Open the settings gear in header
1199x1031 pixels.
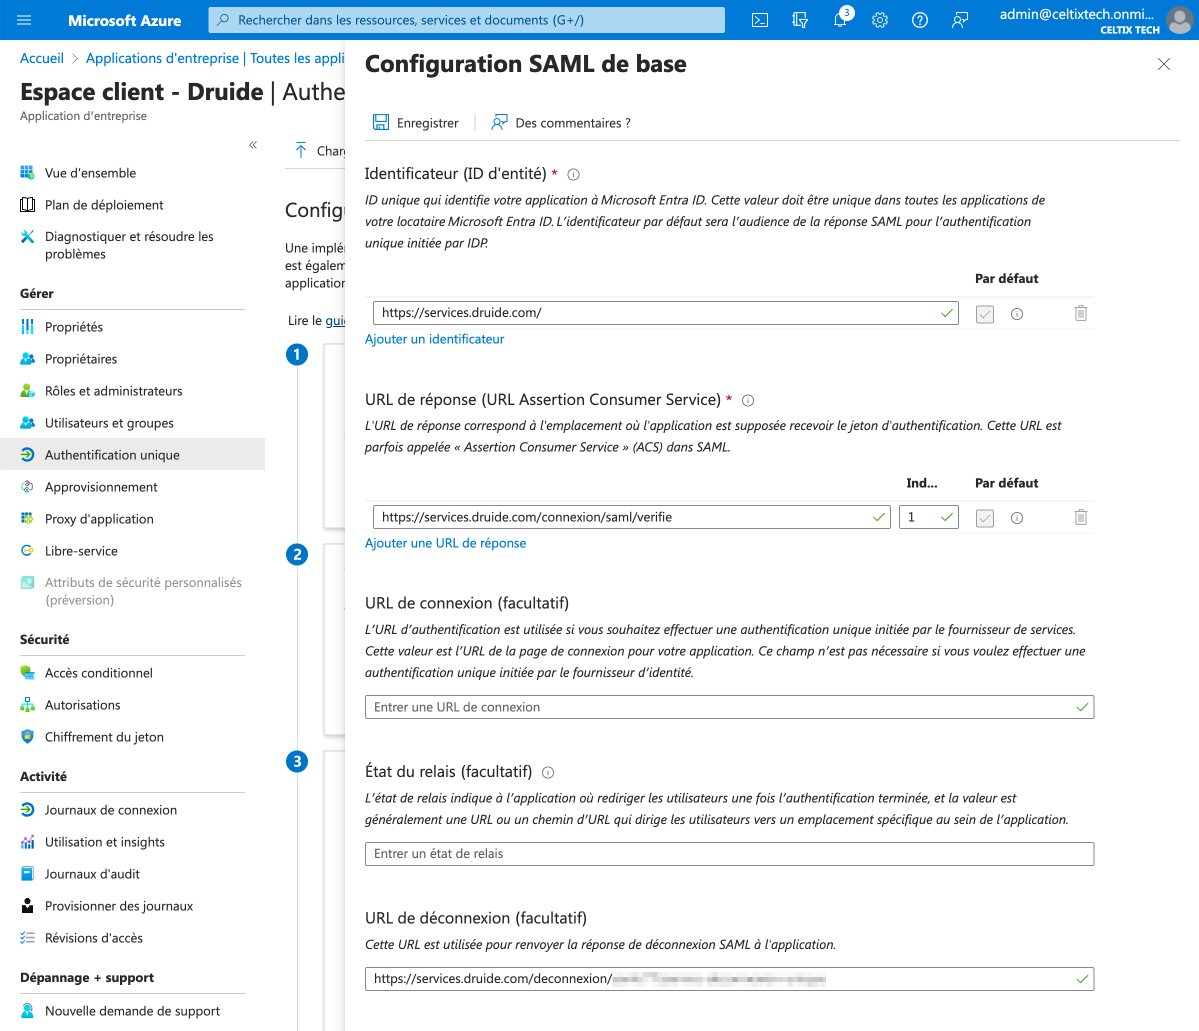coord(880,20)
